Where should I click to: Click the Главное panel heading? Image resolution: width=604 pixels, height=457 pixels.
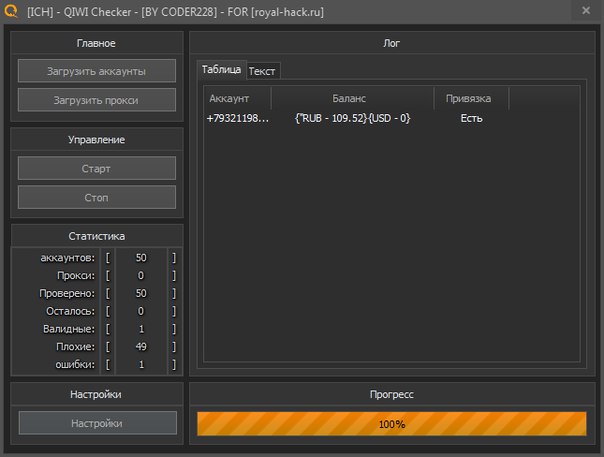click(96, 43)
